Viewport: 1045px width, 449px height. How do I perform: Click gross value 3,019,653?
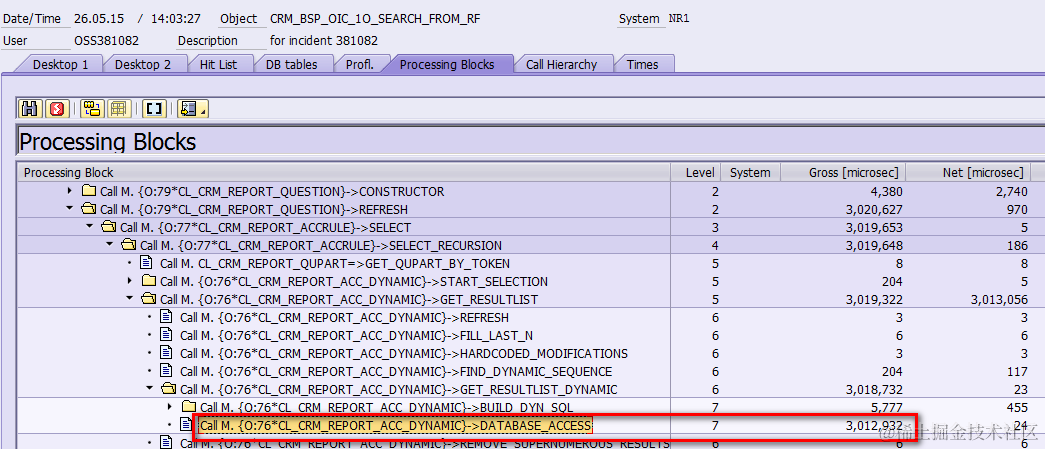click(874, 228)
